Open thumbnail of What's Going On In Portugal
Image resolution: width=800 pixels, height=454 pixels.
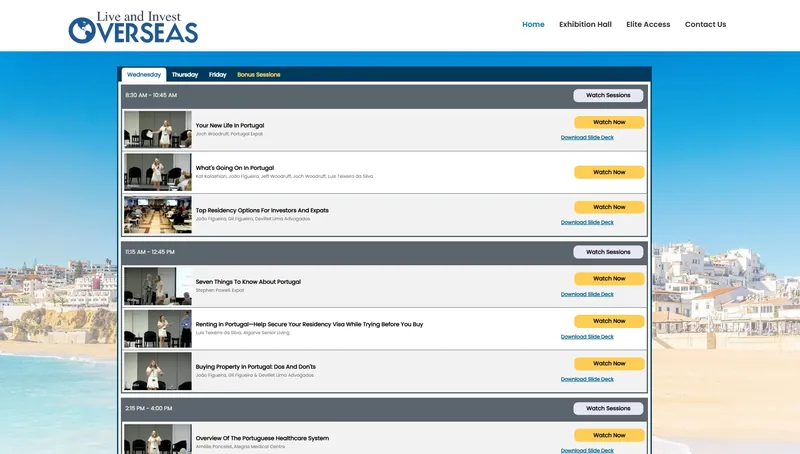[x=158, y=172]
